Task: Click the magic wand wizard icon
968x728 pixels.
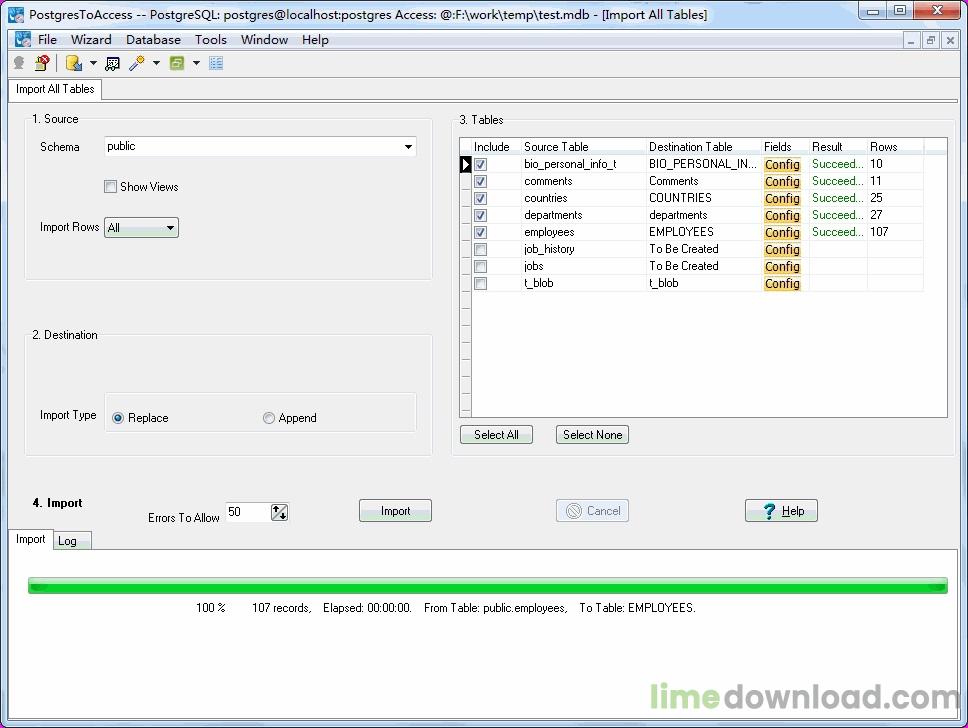Action: point(137,63)
